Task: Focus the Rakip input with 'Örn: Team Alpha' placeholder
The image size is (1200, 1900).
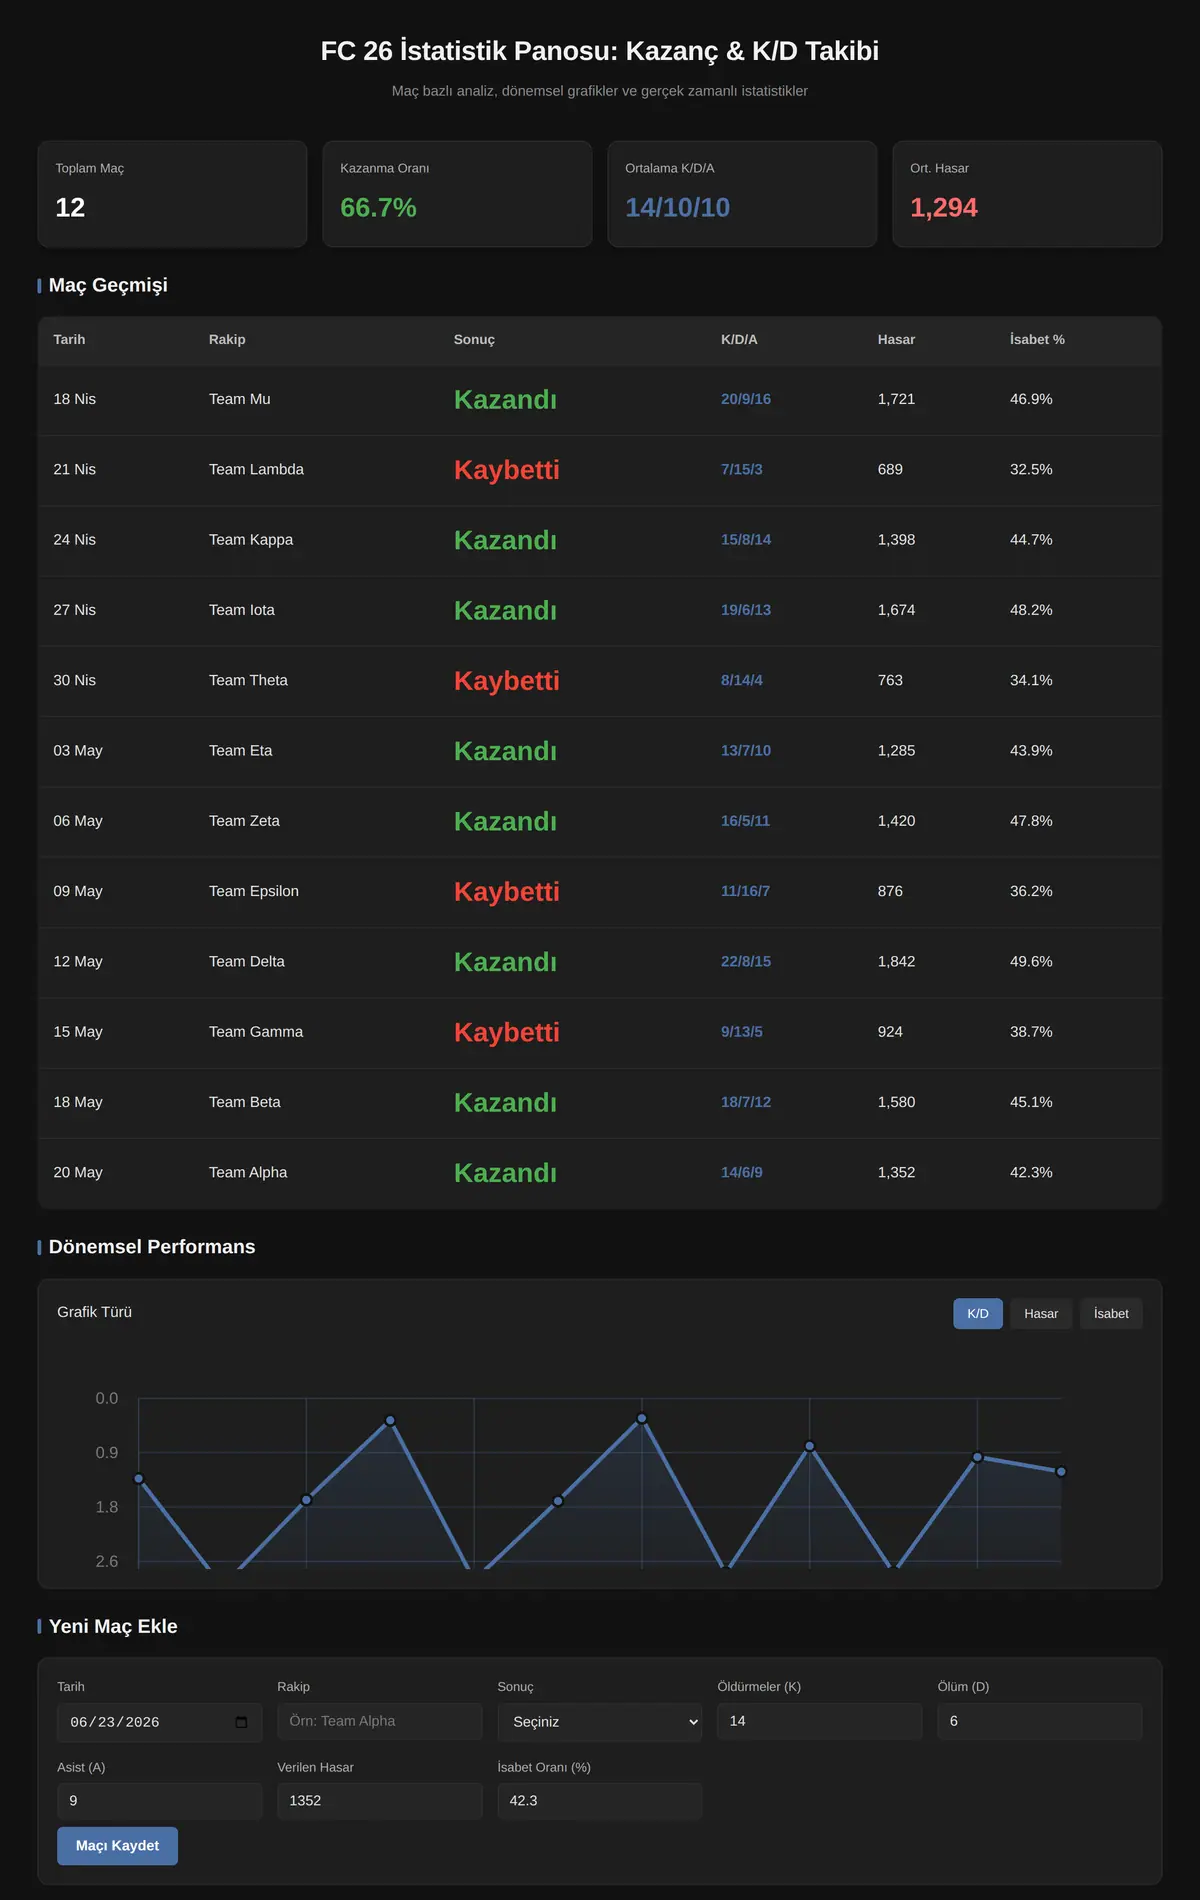Action: (x=380, y=1721)
